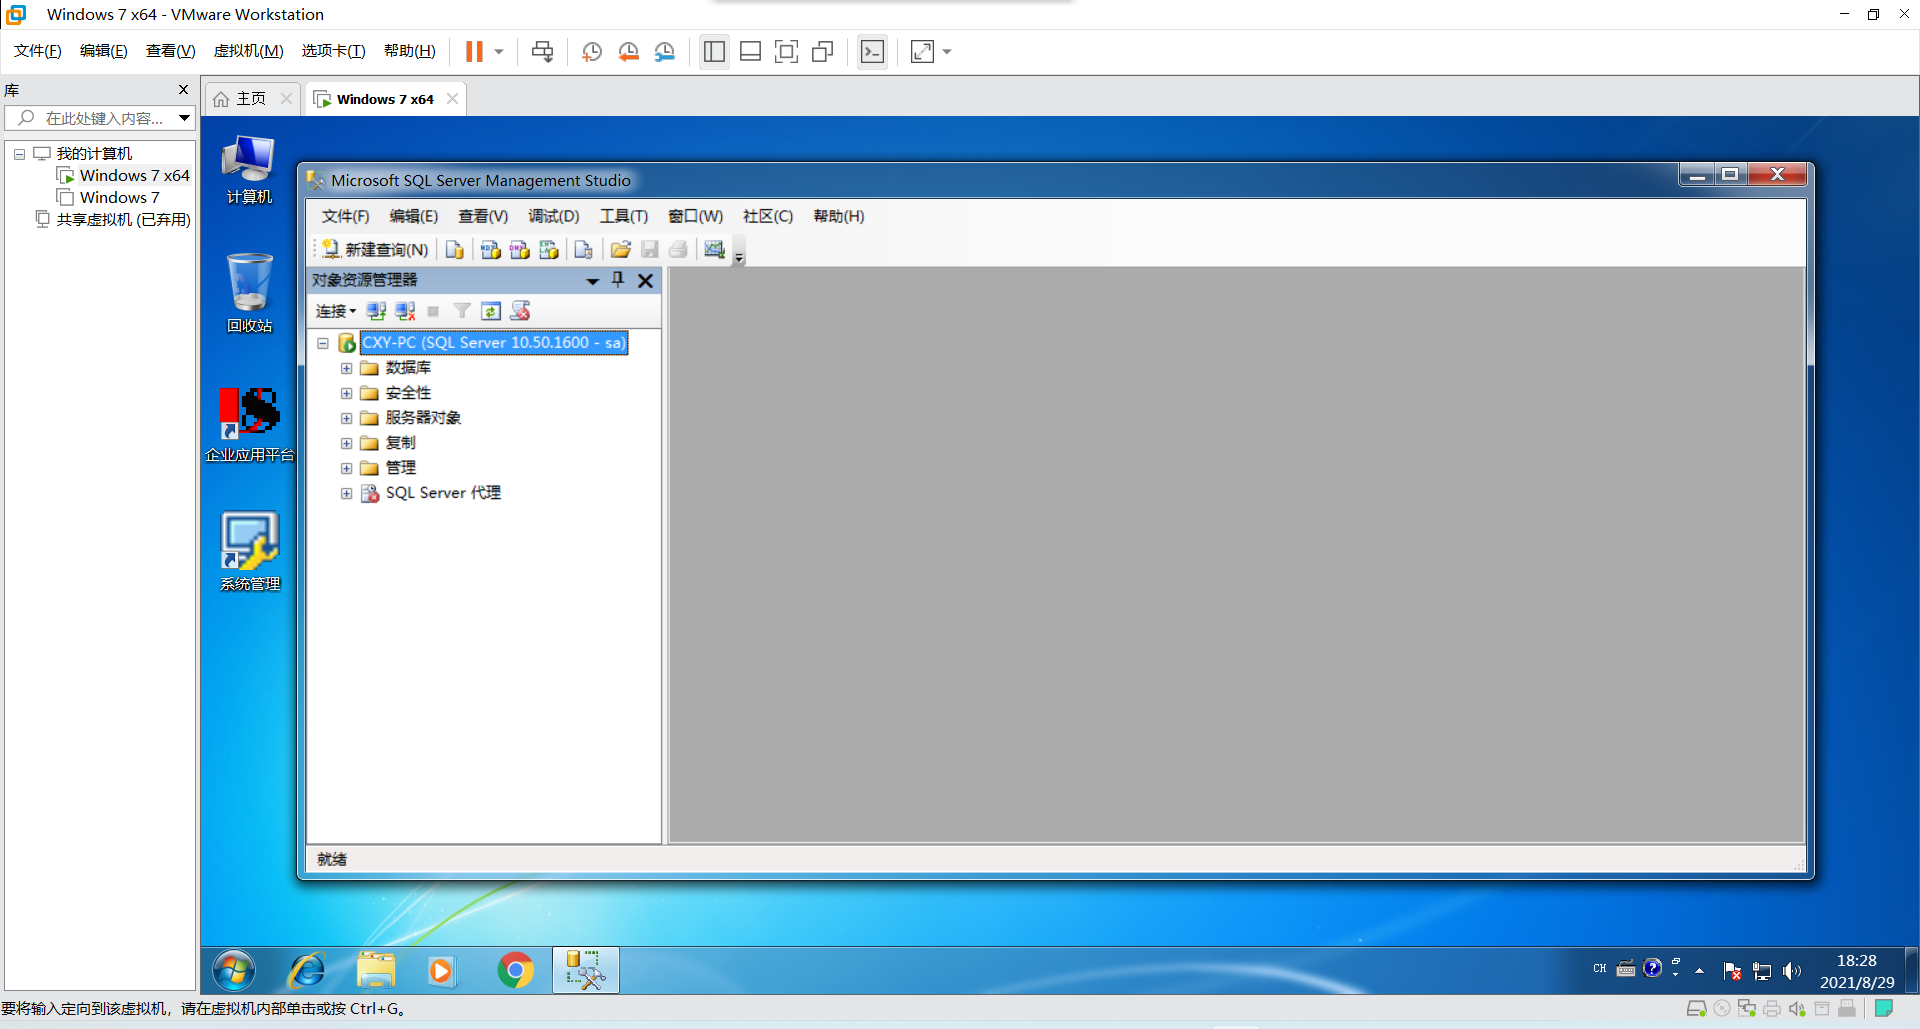
Task: Open the 工具(T) menu in SSMS
Action: pos(623,216)
